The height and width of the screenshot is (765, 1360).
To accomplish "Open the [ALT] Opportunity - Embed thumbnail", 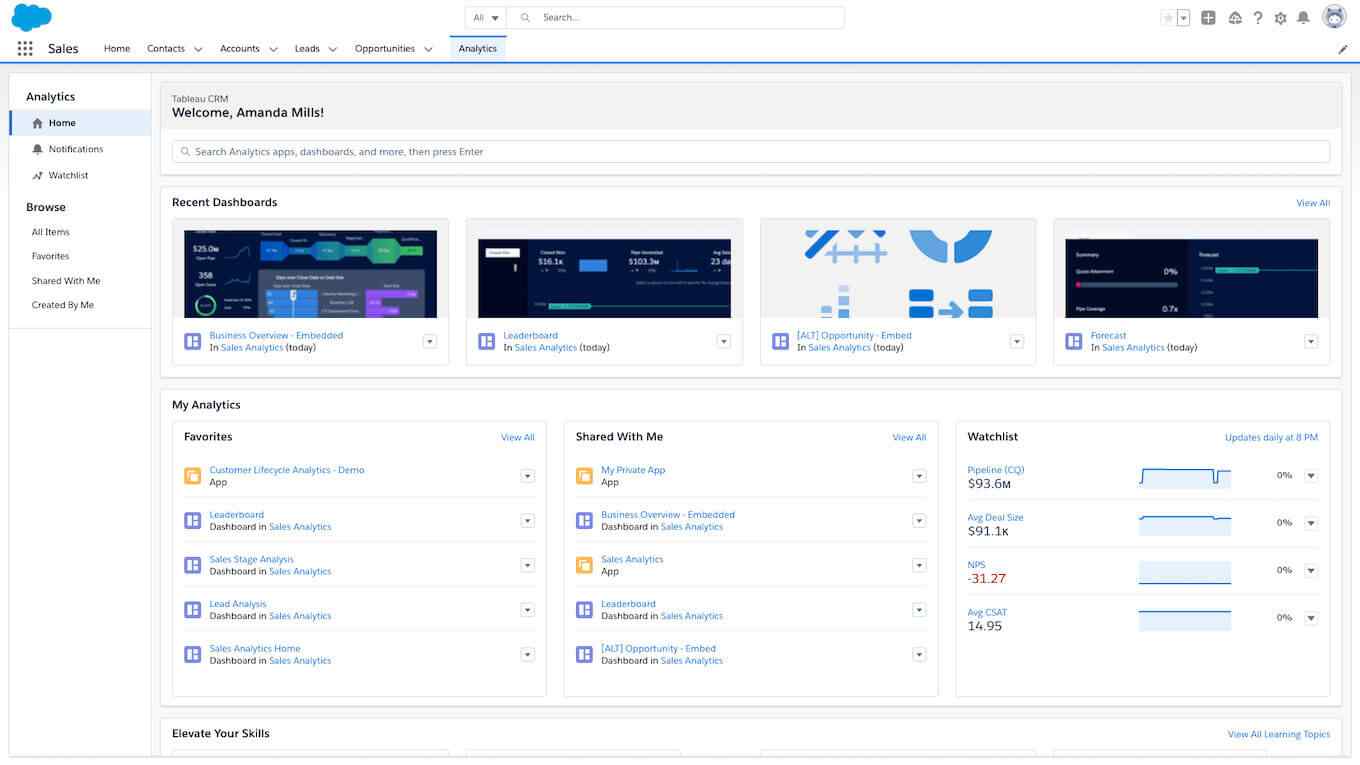I will tap(898, 274).
